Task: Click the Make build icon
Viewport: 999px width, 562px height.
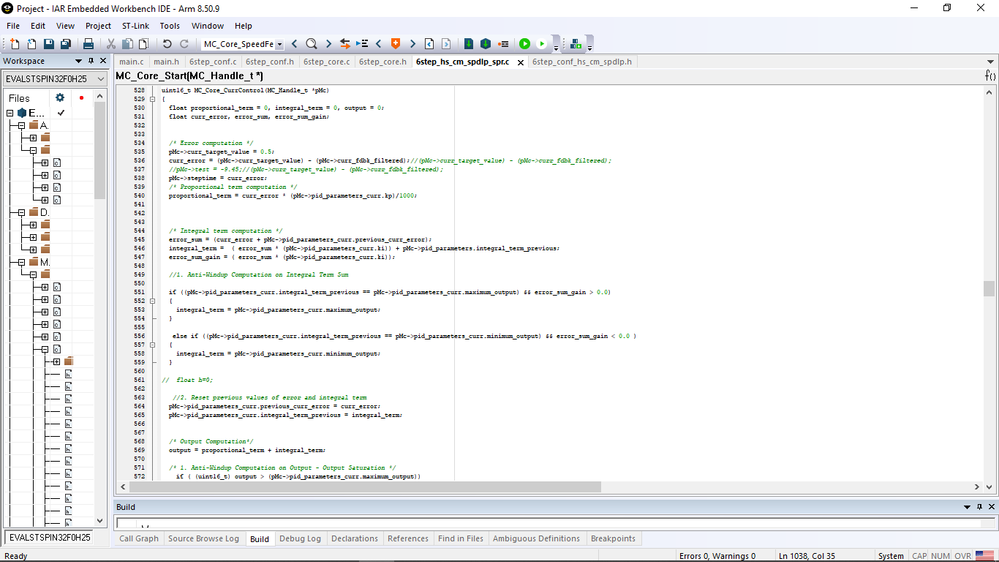Action: pyautogui.click(x=485, y=44)
